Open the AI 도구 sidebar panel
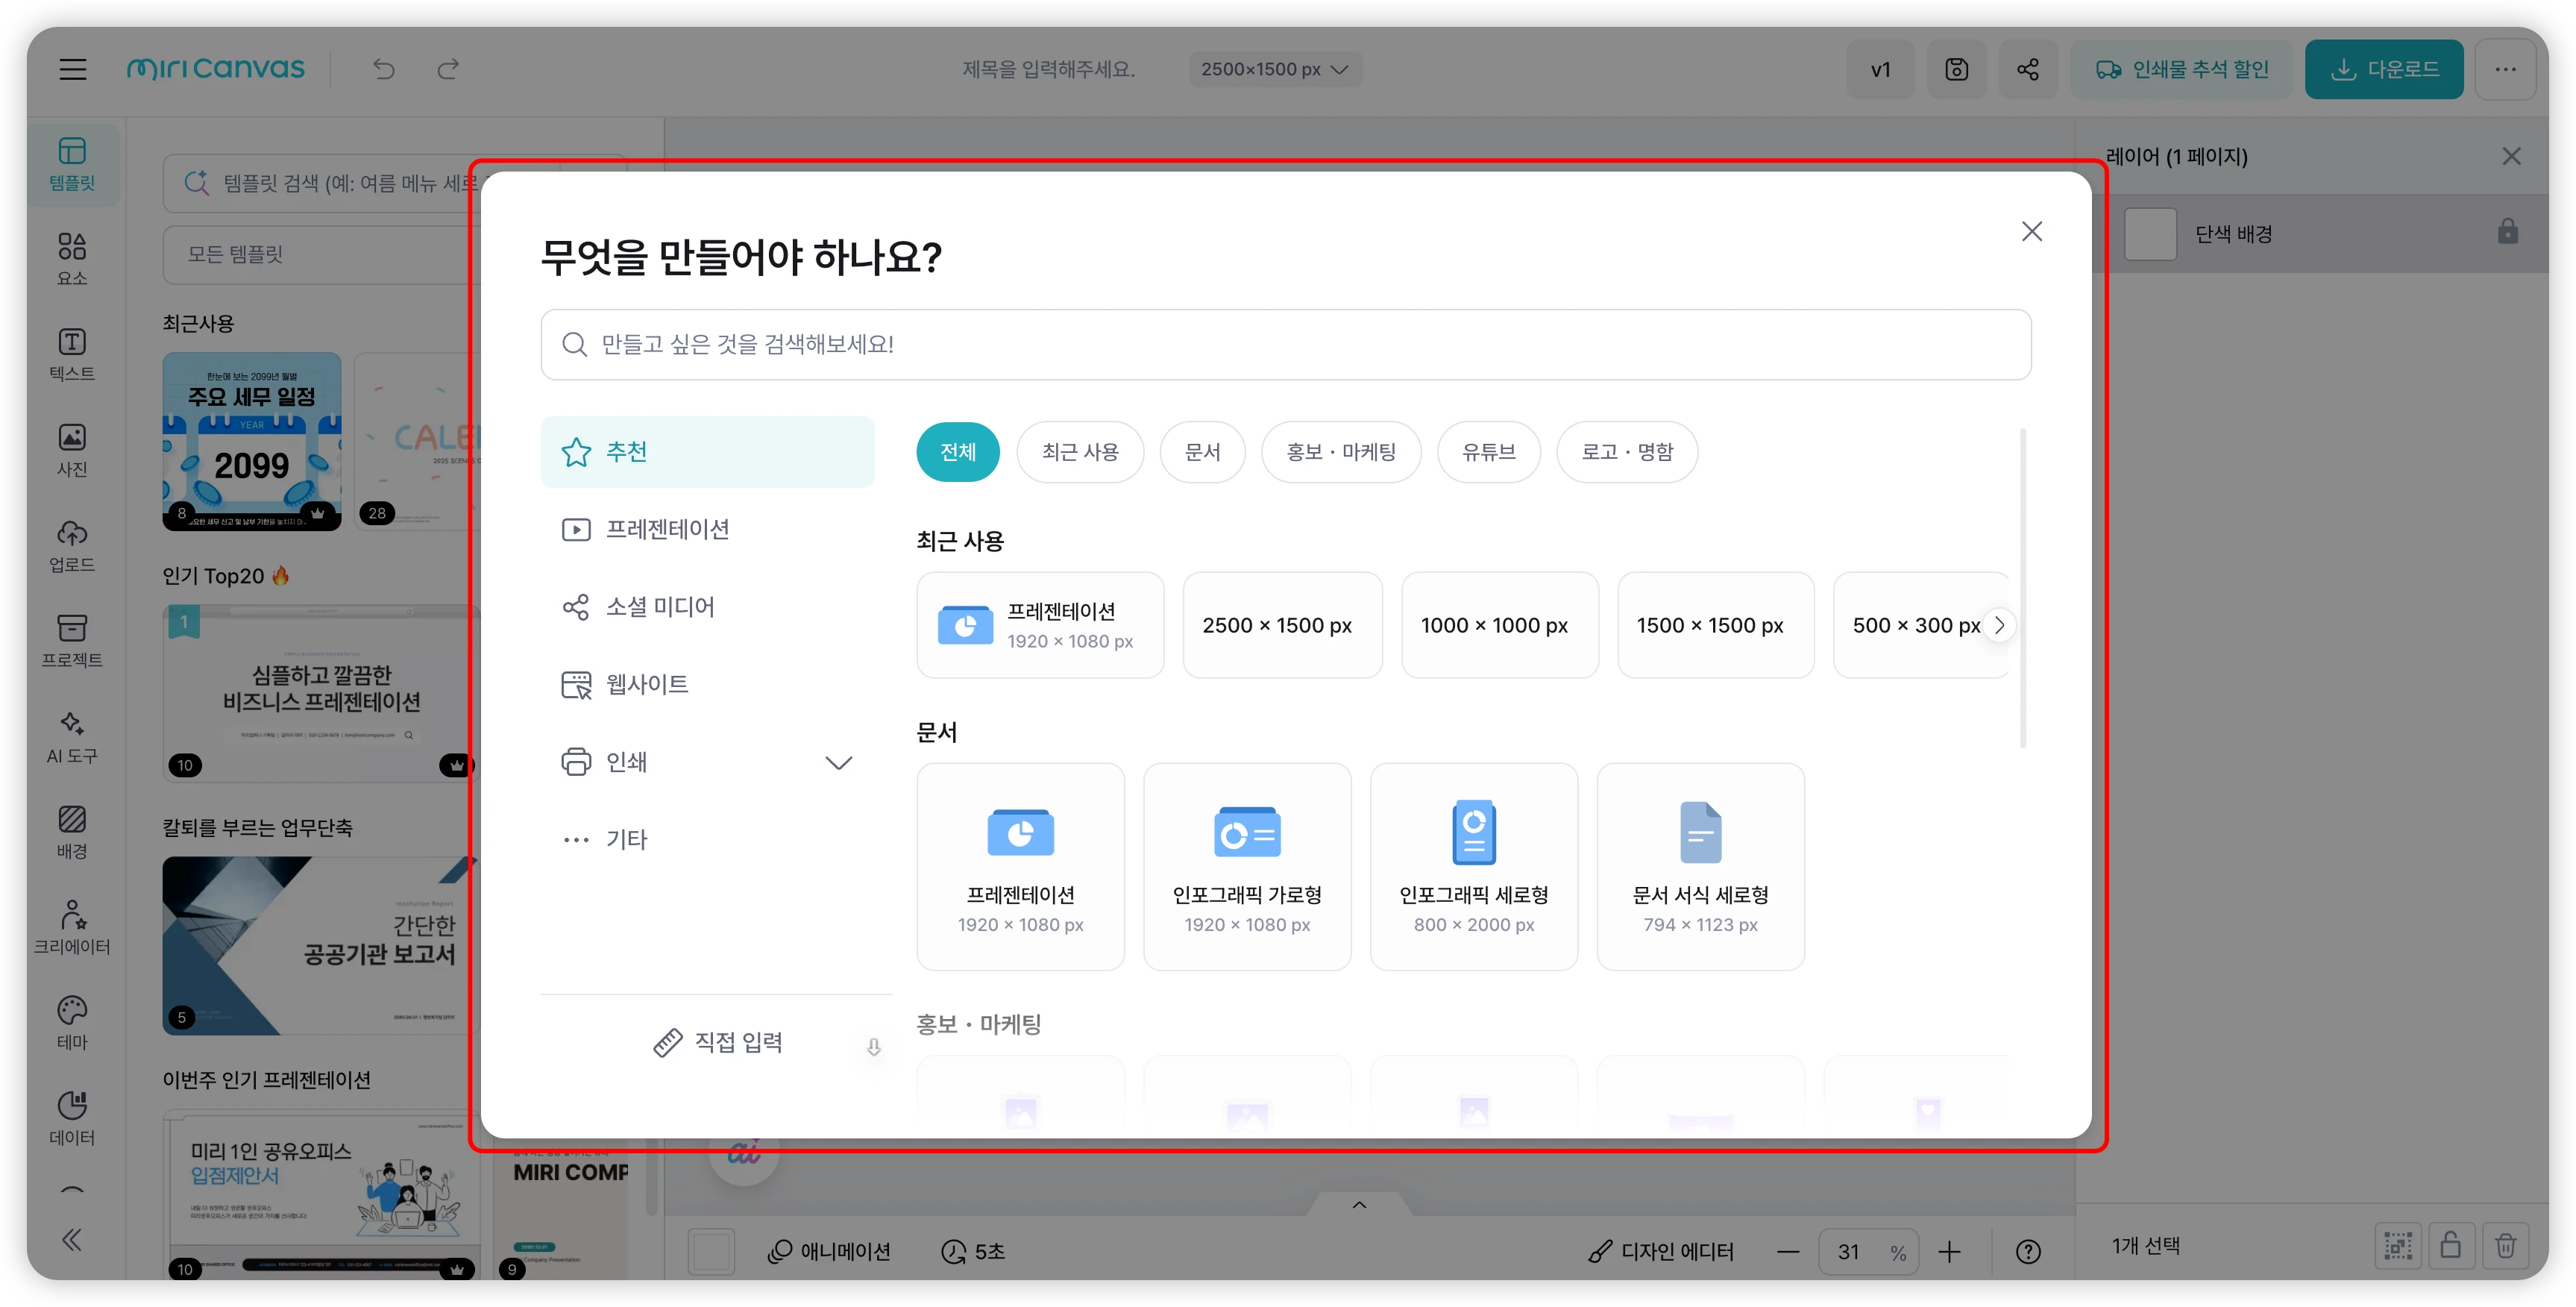The height and width of the screenshot is (1307, 2576). [72, 736]
